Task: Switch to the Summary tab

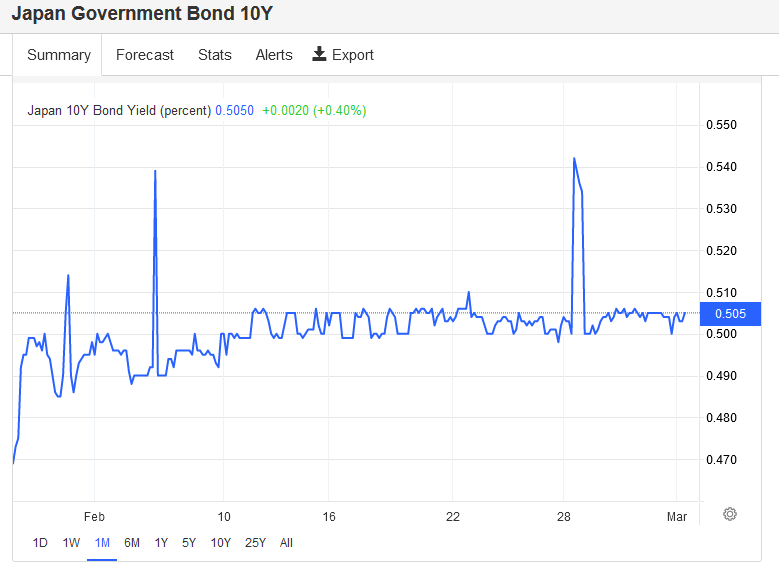Action: (59, 55)
